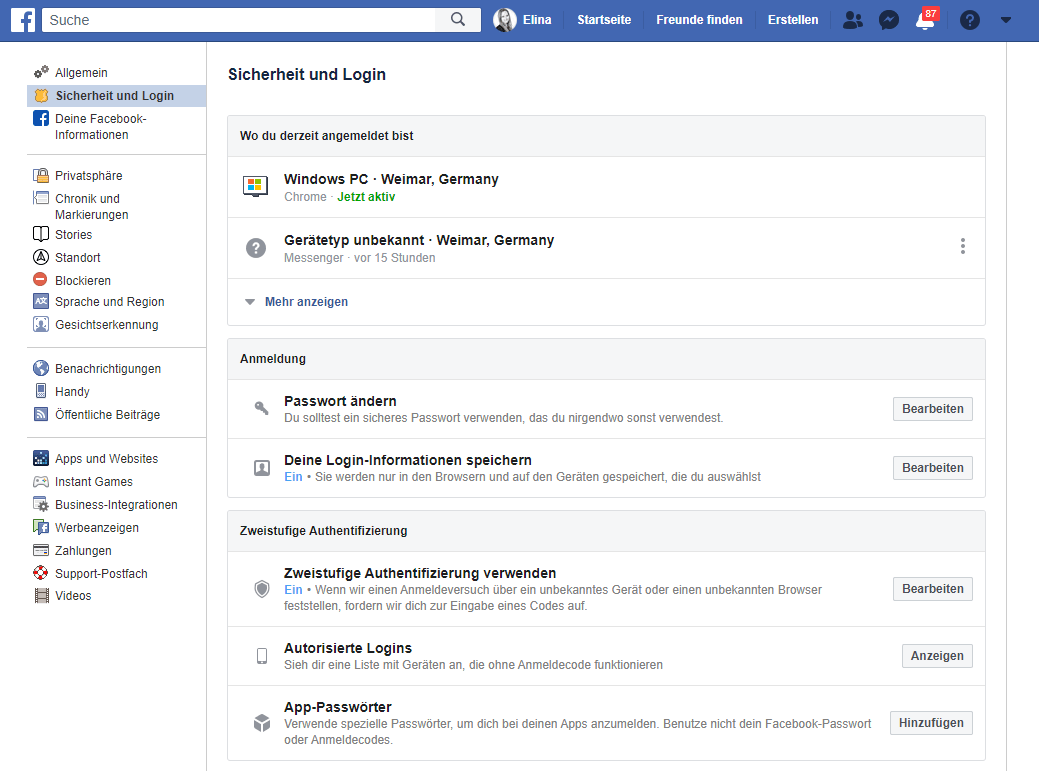
Task: Click the Stories book icon
Action: [41, 234]
